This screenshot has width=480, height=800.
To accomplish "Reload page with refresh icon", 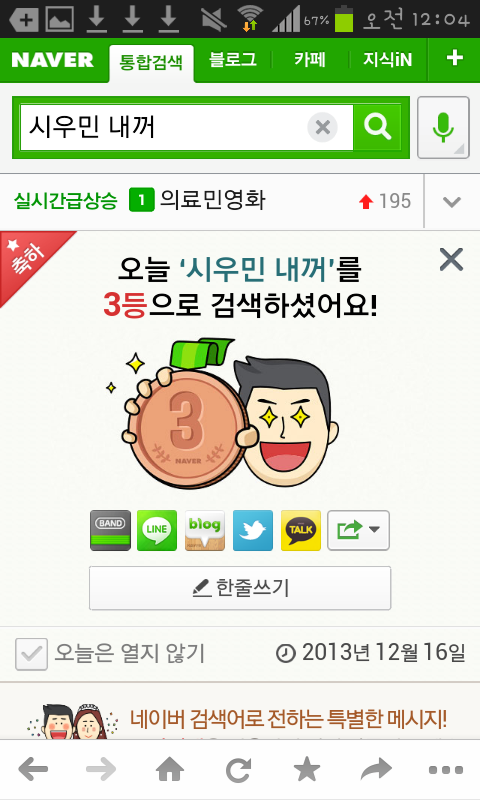I will 239,769.
